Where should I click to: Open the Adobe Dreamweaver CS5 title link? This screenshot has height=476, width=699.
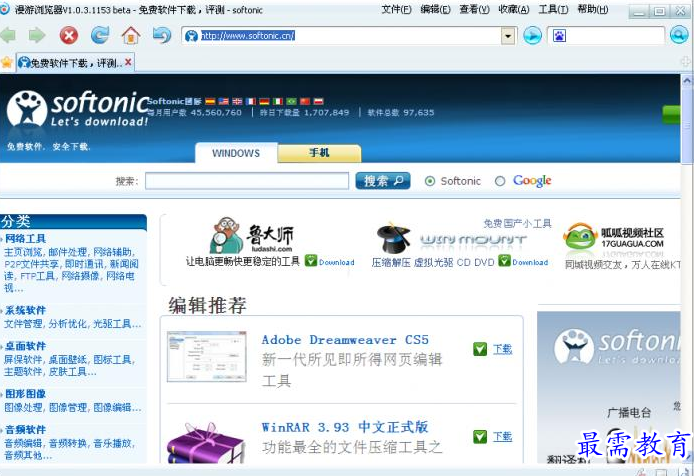pos(345,340)
